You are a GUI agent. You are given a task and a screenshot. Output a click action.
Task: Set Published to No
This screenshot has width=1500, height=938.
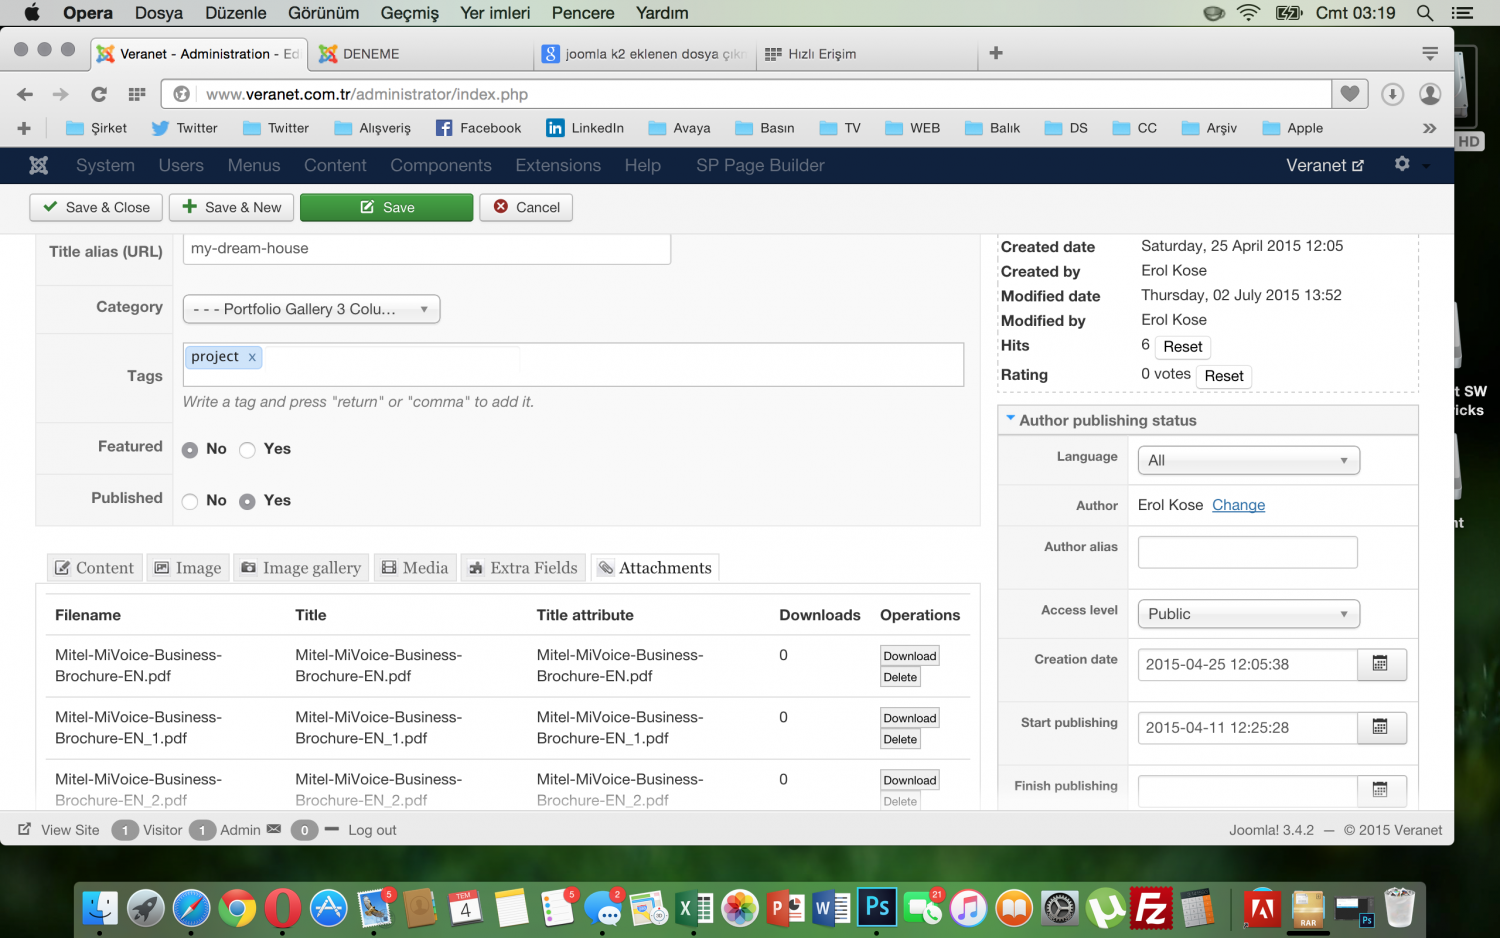point(190,501)
